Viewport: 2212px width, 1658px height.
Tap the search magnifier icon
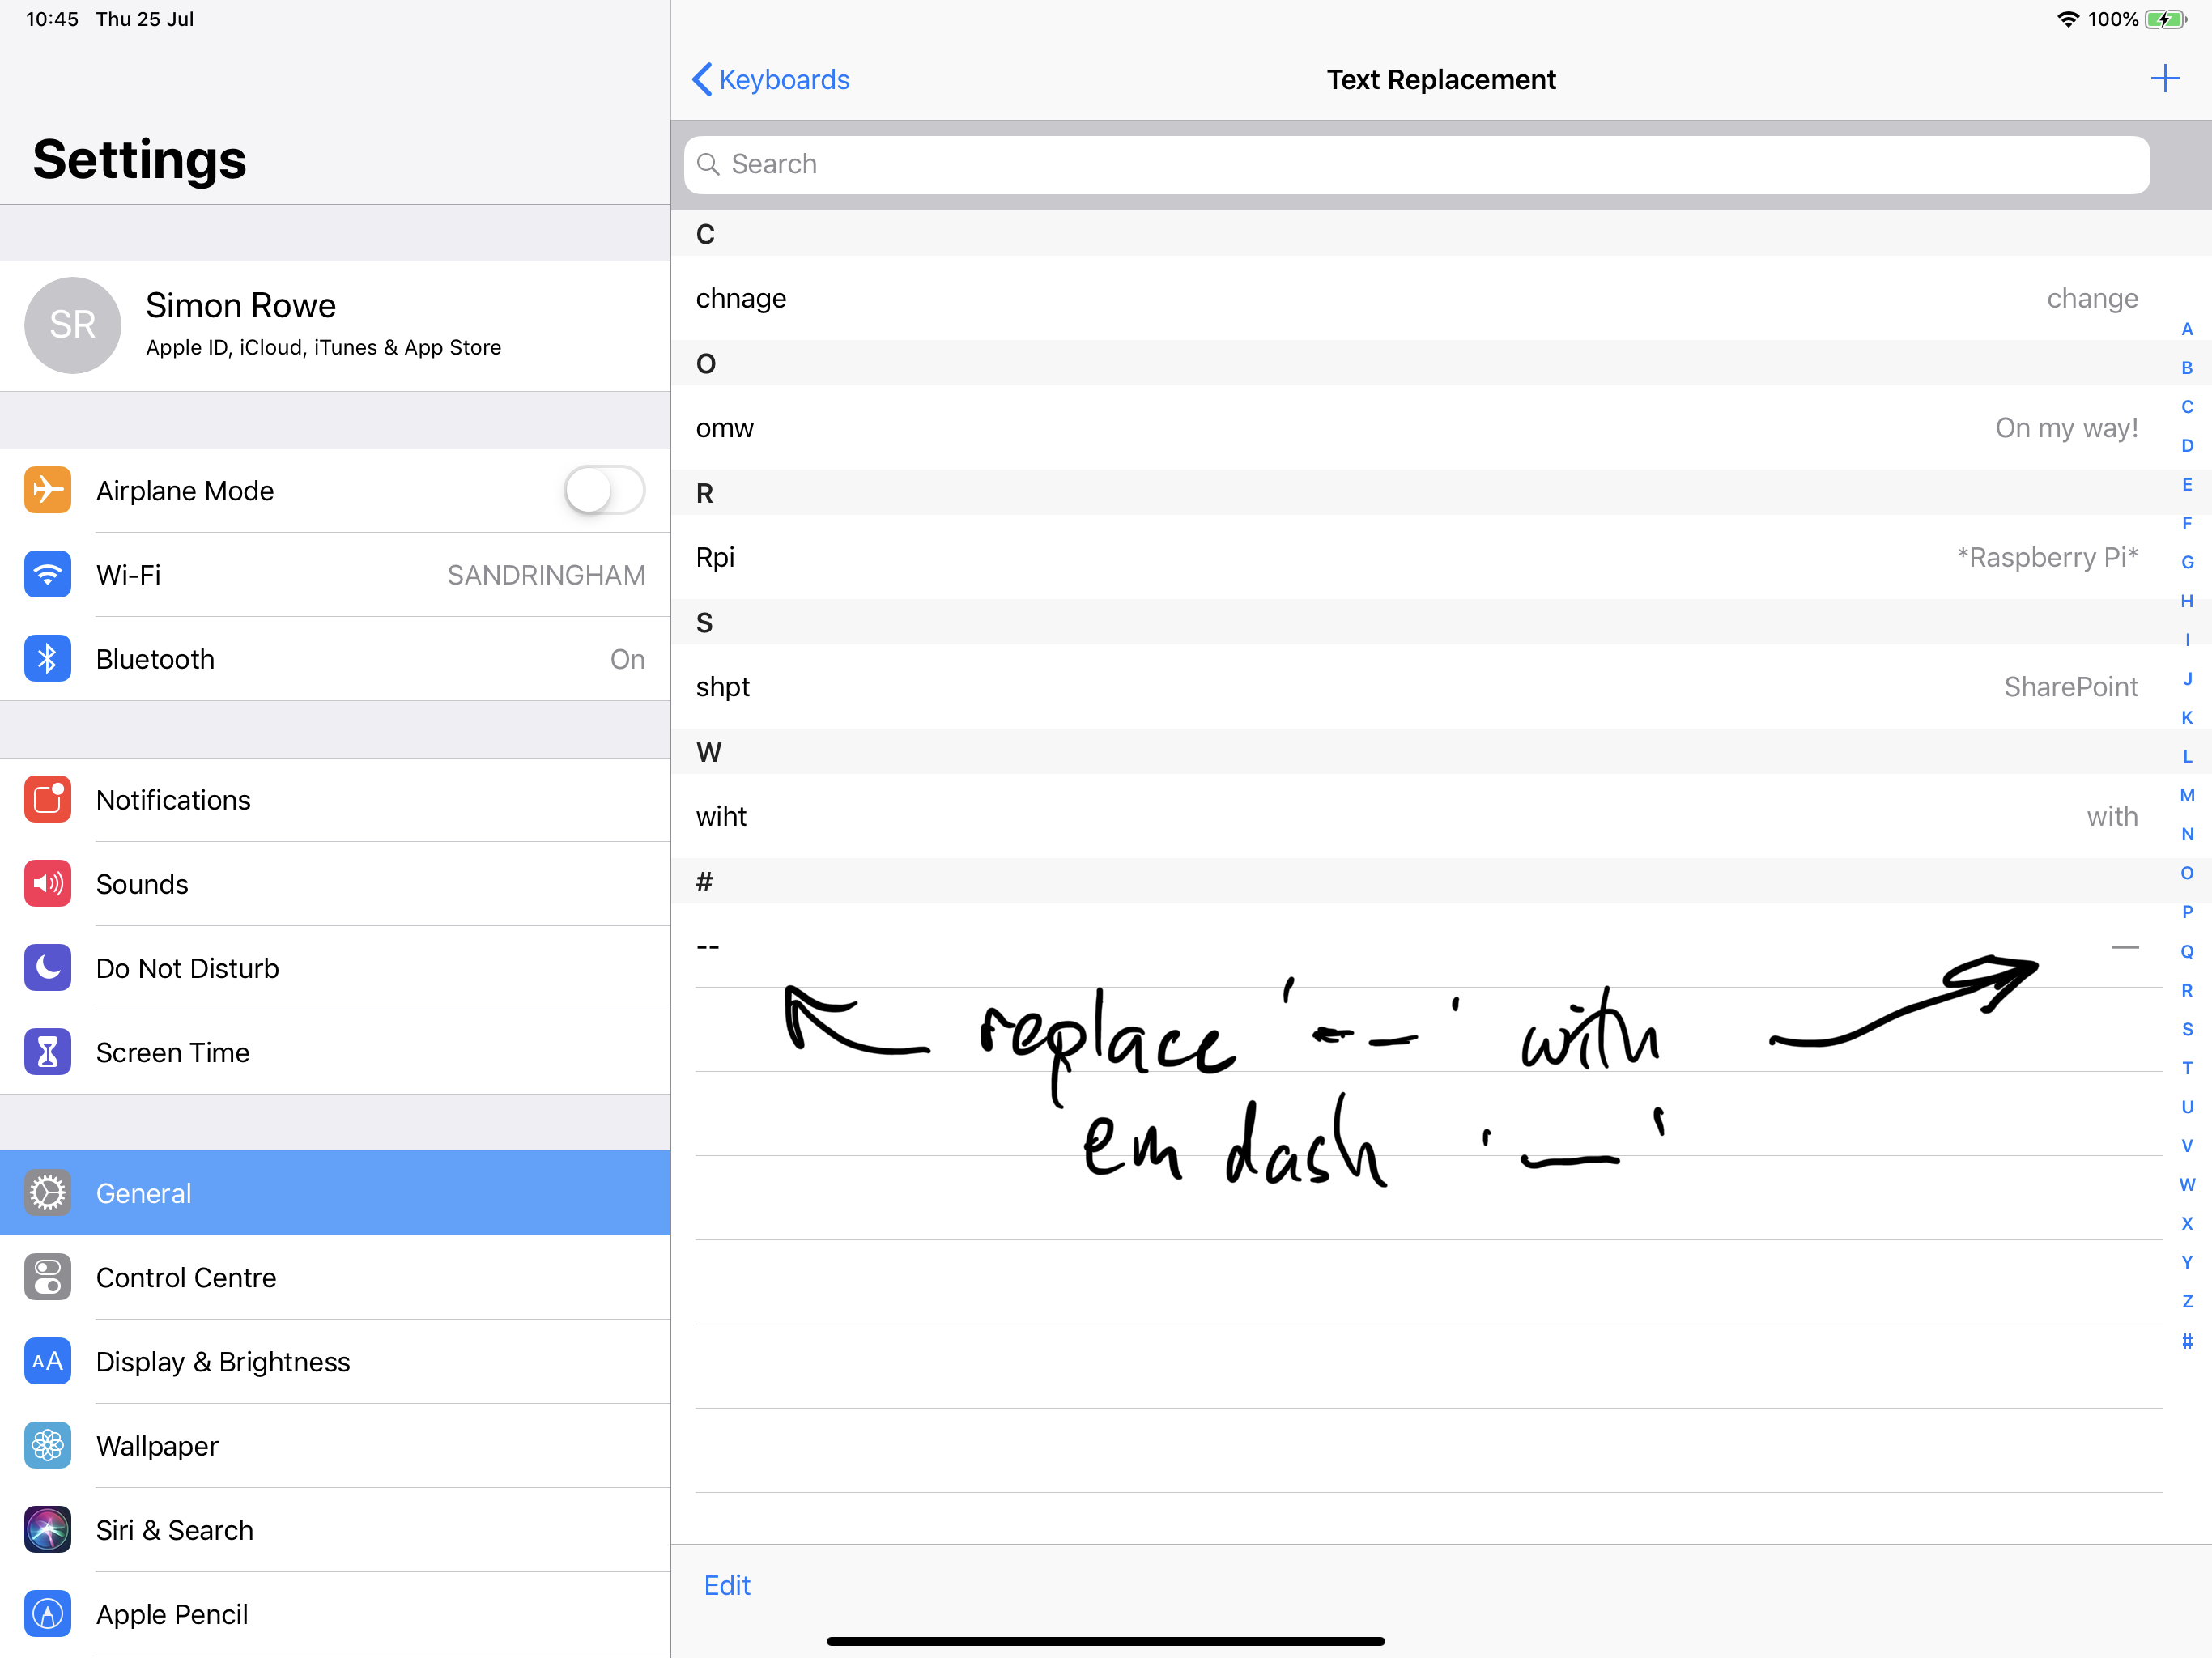(x=708, y=164)
